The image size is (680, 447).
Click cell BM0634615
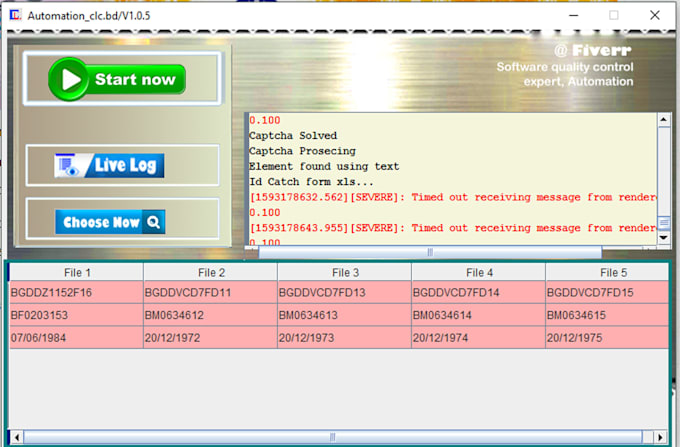point(607,315)
